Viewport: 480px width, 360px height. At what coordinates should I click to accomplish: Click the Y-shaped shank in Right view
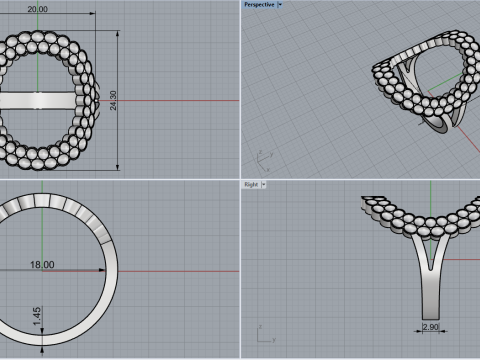coord(431,277)
